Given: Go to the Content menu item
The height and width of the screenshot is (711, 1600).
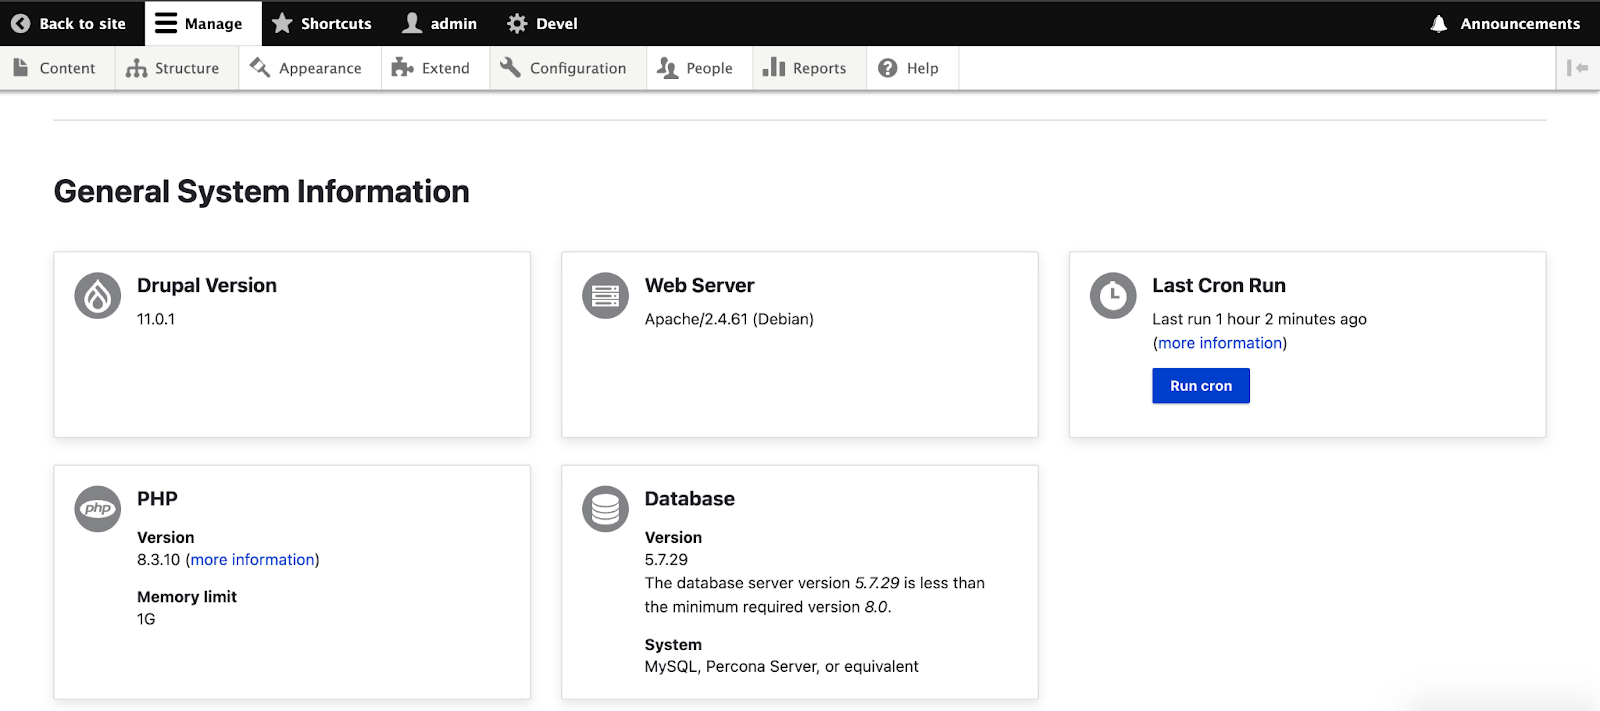Looking at the screenshot, I should [57, 68].
